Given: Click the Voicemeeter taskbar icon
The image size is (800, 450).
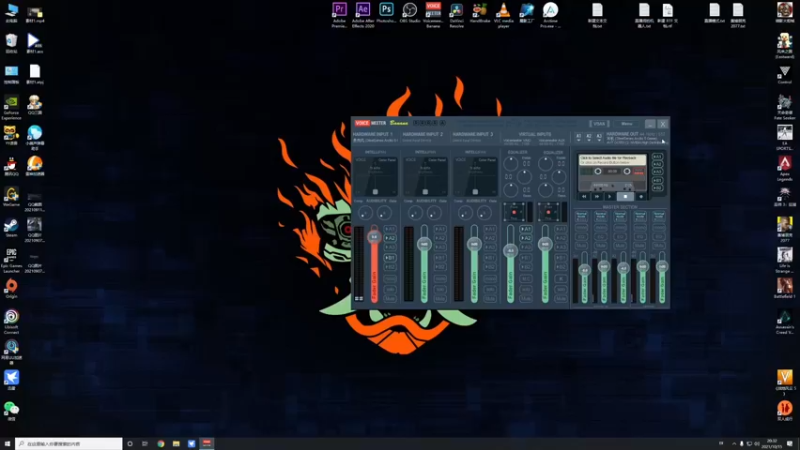Looking at the screenshot, I should (207, 443).
